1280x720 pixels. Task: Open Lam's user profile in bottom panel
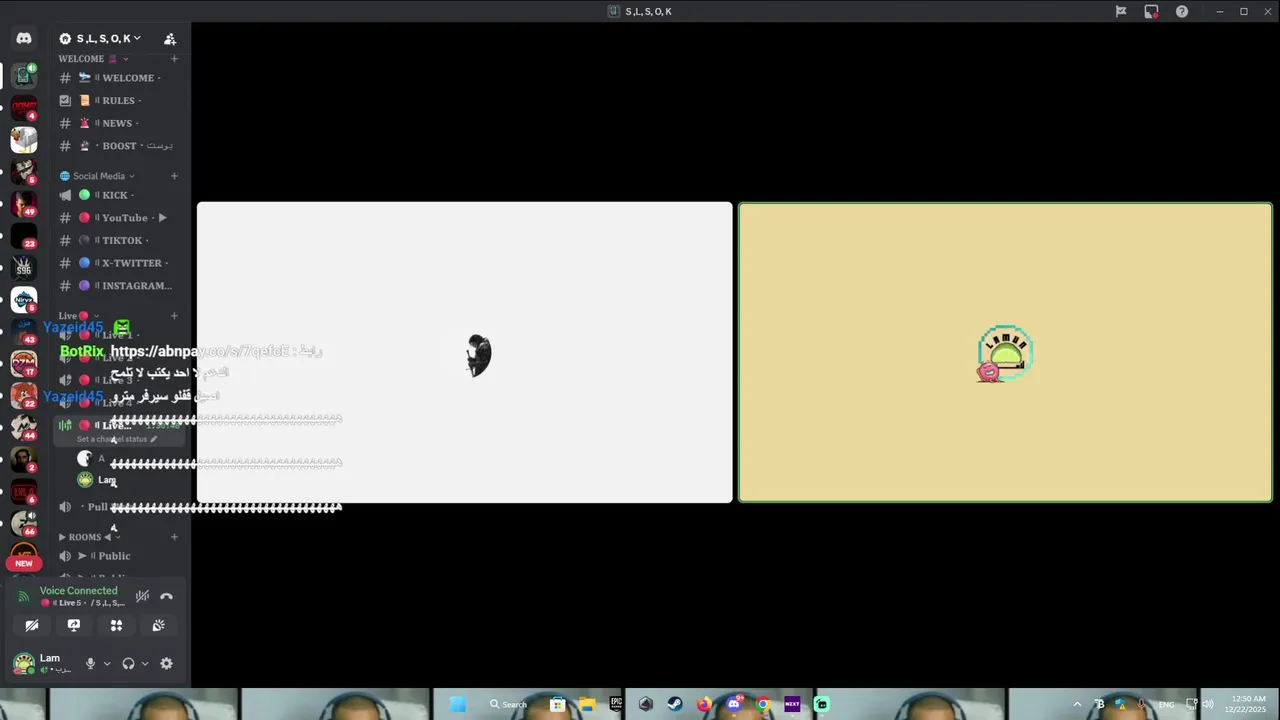pos(44,663)
